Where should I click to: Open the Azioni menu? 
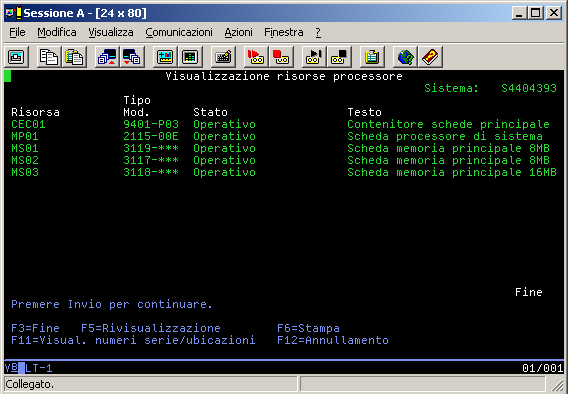click(238, 32)
